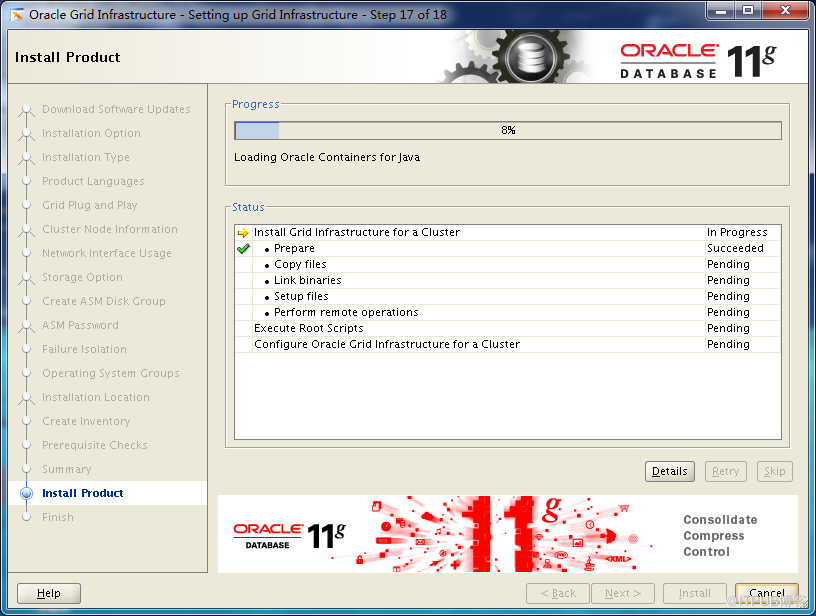The height and width of the screenshot is (616, 816).
Task: Click the 8% installation progress bar
Action: (508, 130)
